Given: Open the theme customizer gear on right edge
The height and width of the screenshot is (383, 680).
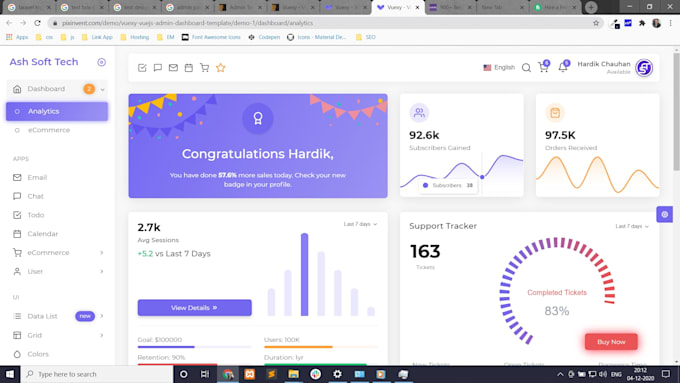Looking at the screenshot, I should pos(664,214).
